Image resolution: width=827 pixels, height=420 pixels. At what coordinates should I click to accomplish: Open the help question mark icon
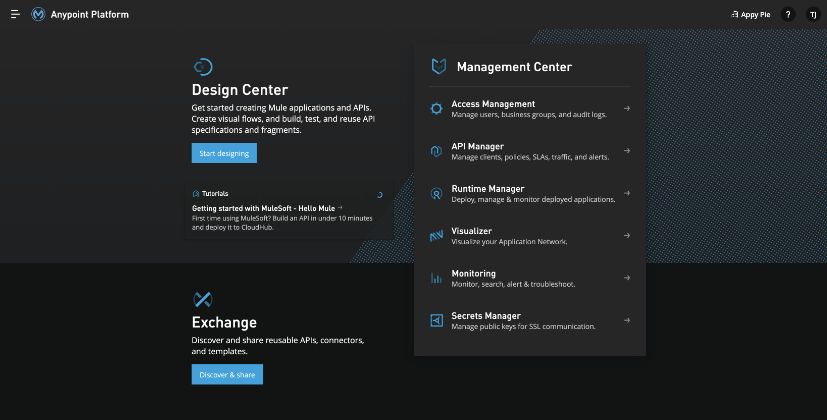point(788,15)
